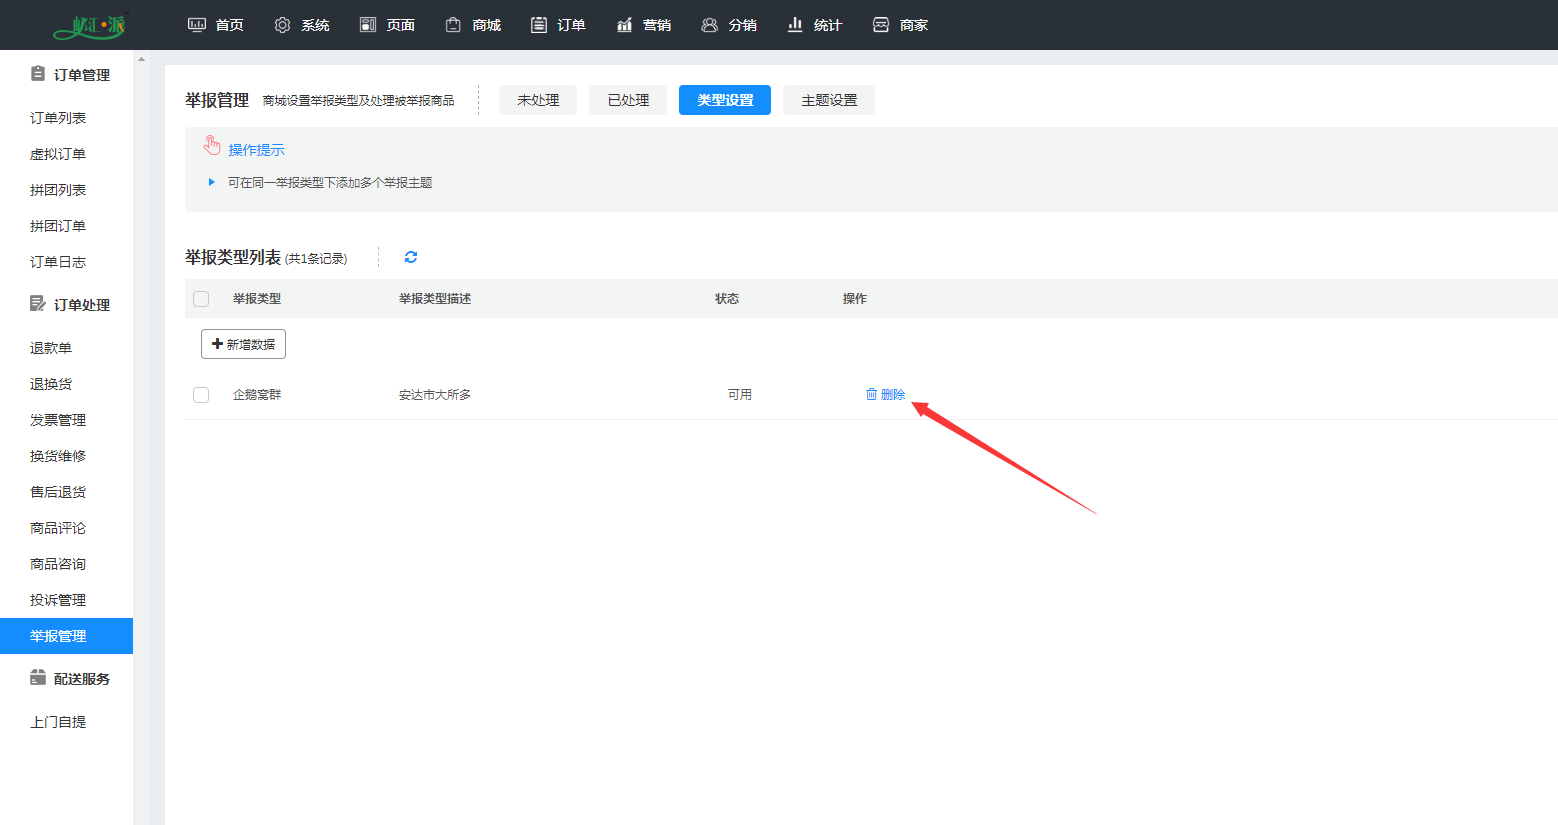The height and width of the screenshot is (825, 1558).
Task: Click the 操作提示 hand pointer icon
Action: [212, 147]
